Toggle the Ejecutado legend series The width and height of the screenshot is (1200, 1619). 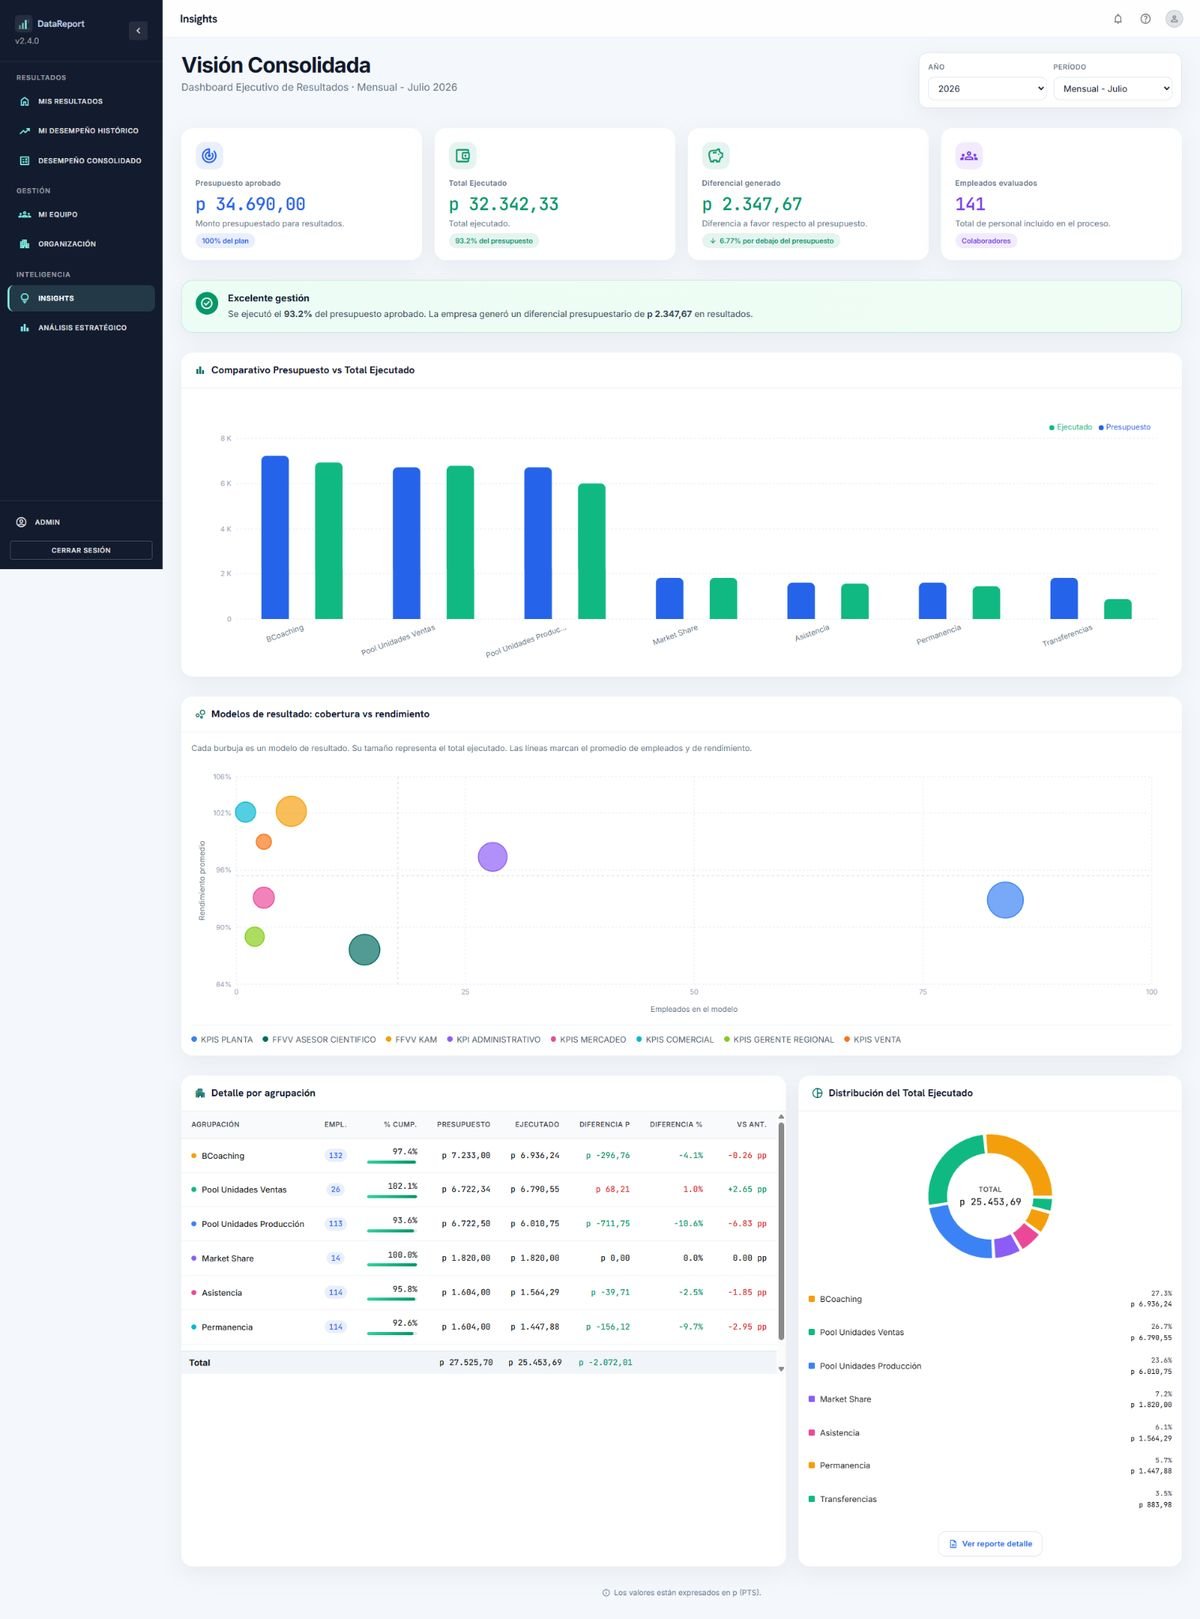tap(1070, 427)
